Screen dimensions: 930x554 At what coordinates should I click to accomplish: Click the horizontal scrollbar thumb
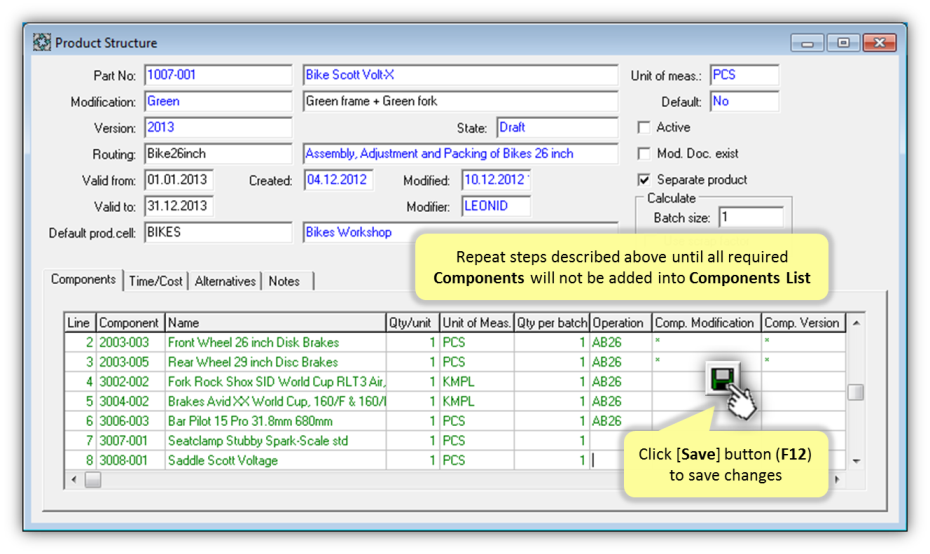pos(93,479)
